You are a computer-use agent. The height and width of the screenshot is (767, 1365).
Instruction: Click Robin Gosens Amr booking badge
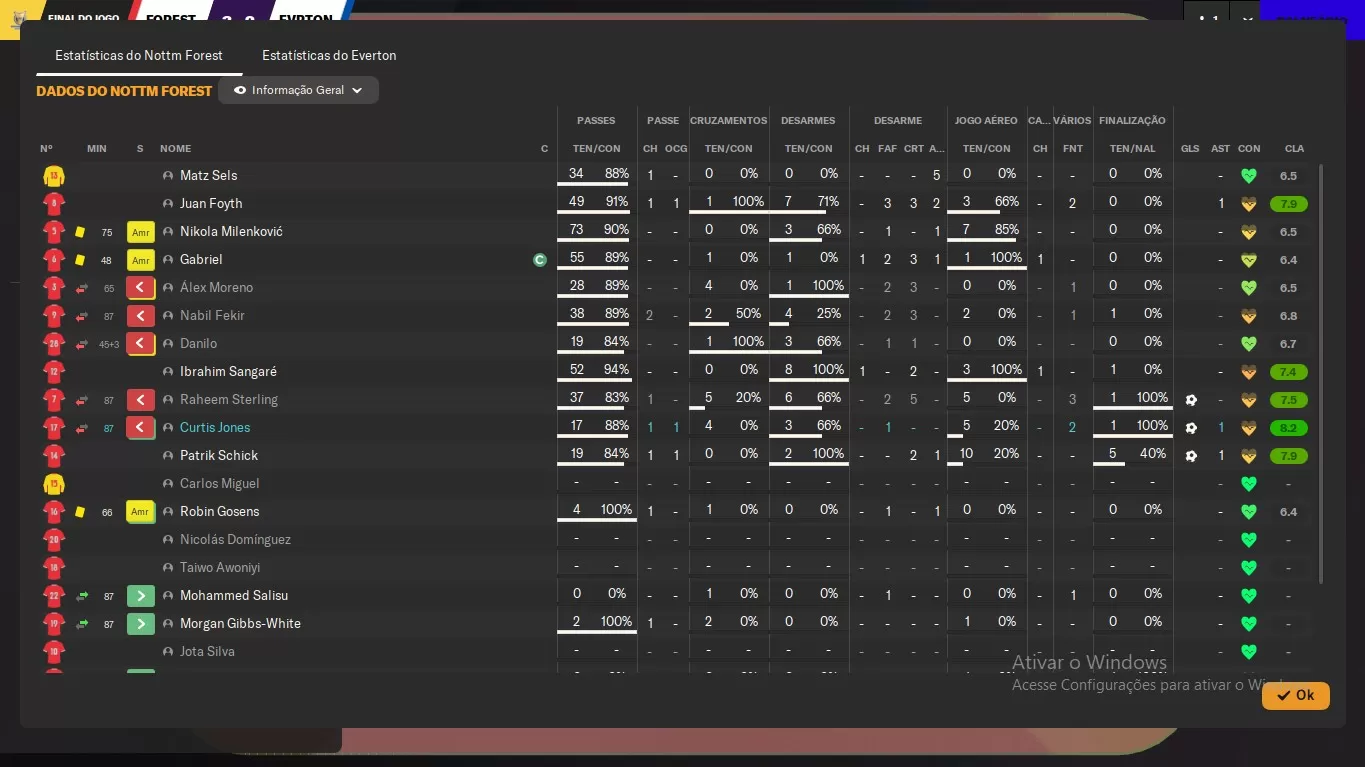click(x=140, y=512)
